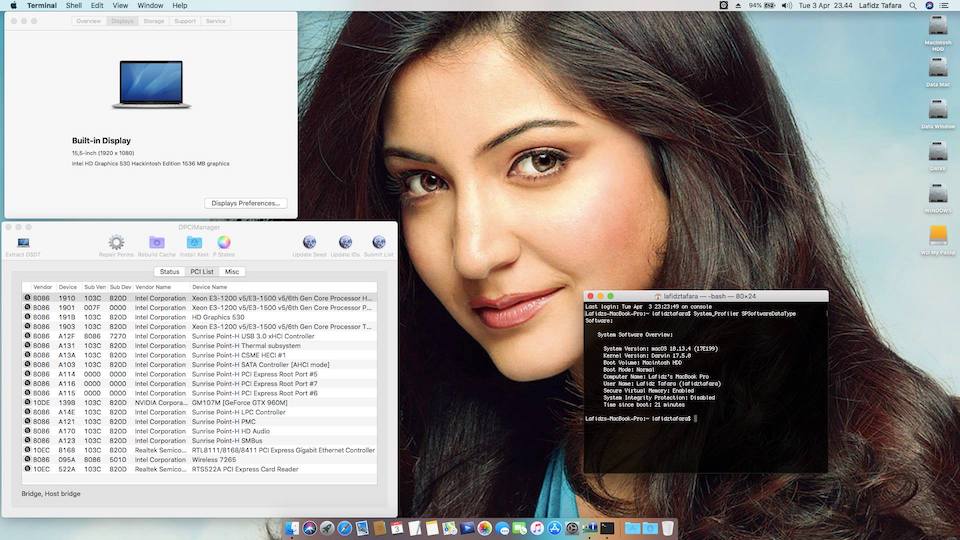The width and height of the screenshot is (960, 540).
Task: Switch to the Status tab in DPCIManager
Action: click(x=170, y=271)
